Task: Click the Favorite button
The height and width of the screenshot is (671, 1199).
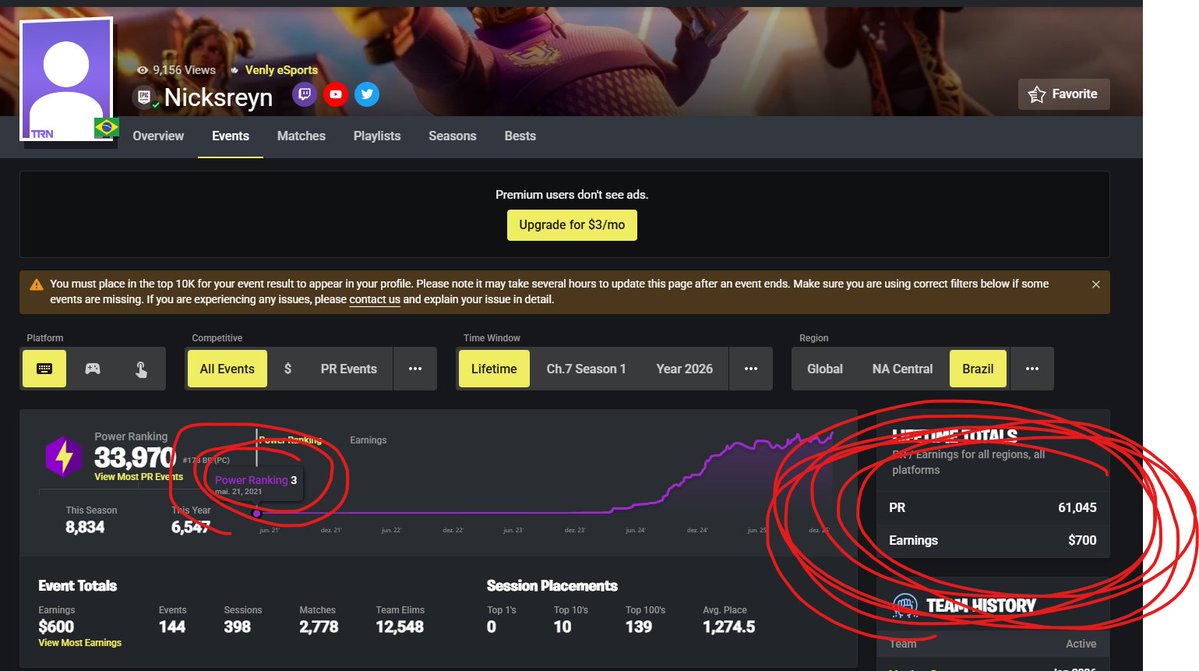Action: [x=1064, y=94]
